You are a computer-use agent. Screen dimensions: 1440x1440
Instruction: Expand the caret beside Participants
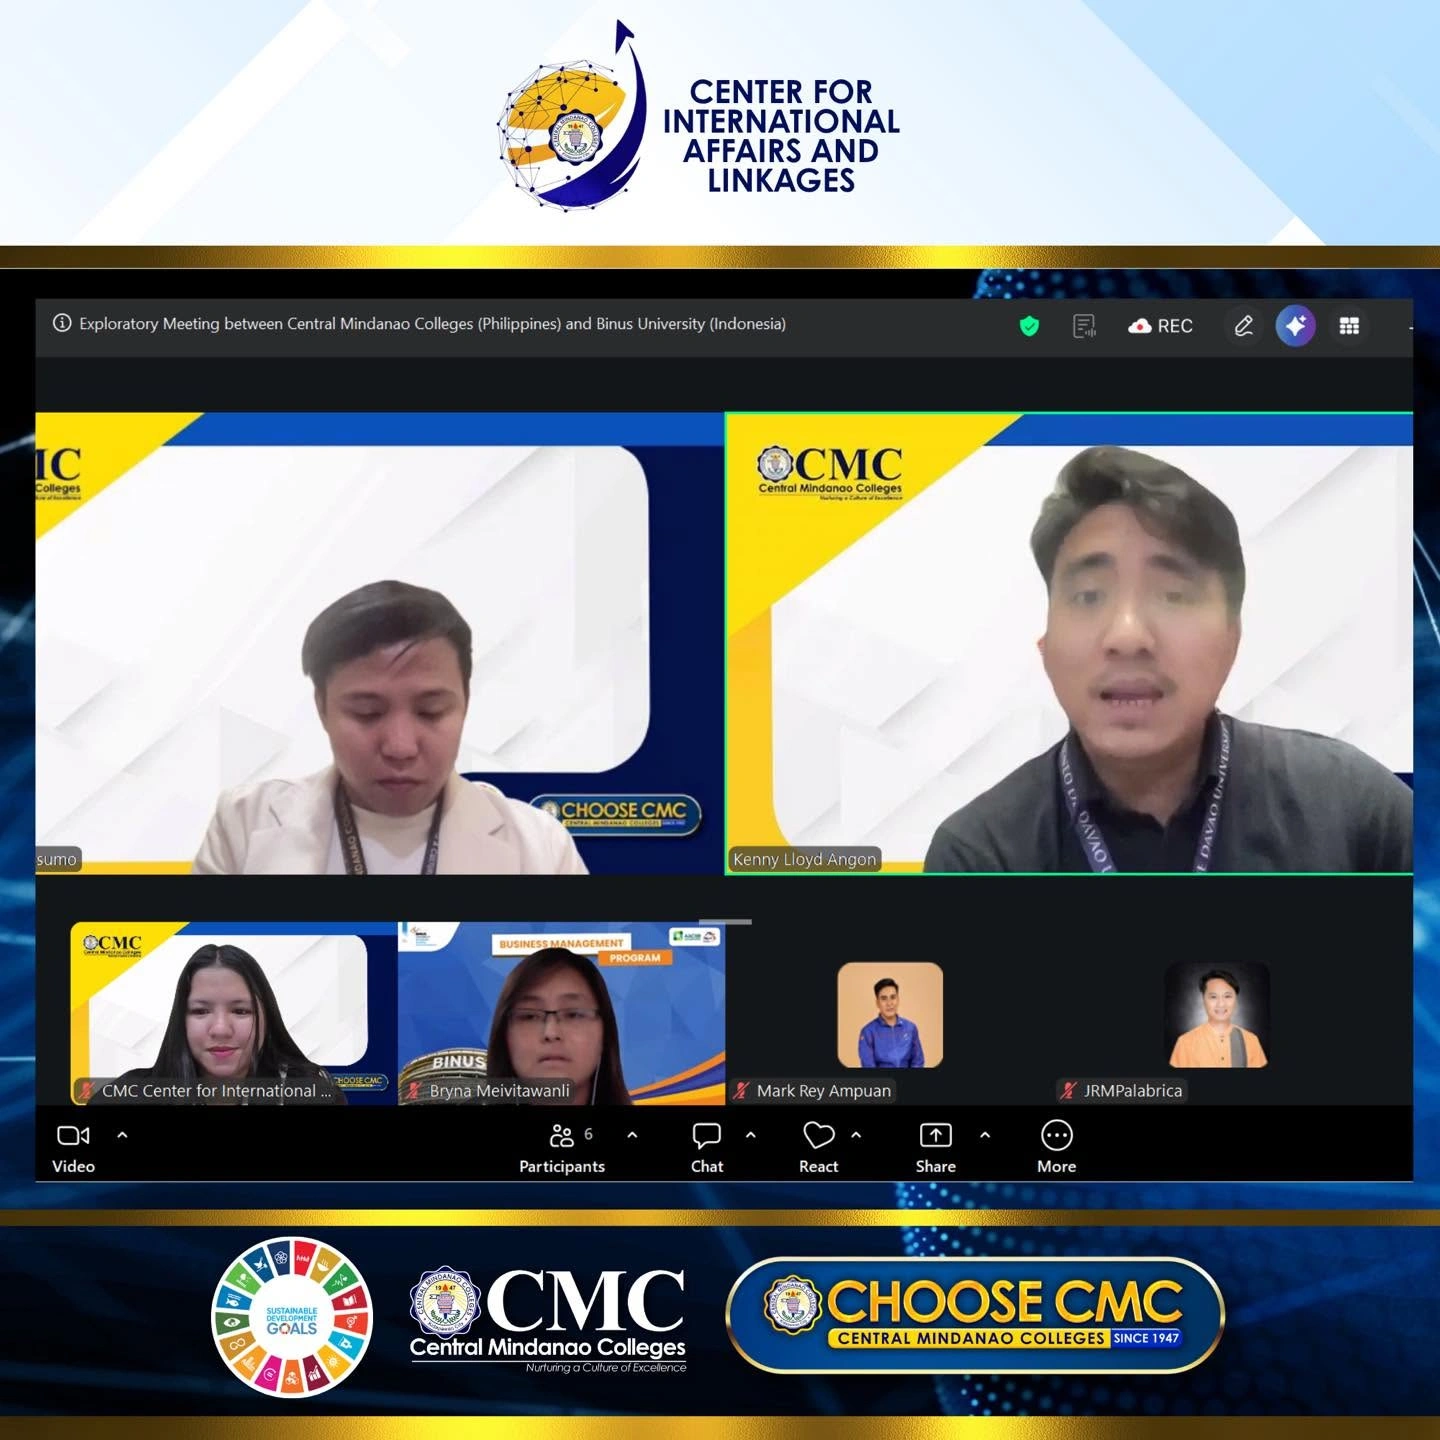point(632,1135)
